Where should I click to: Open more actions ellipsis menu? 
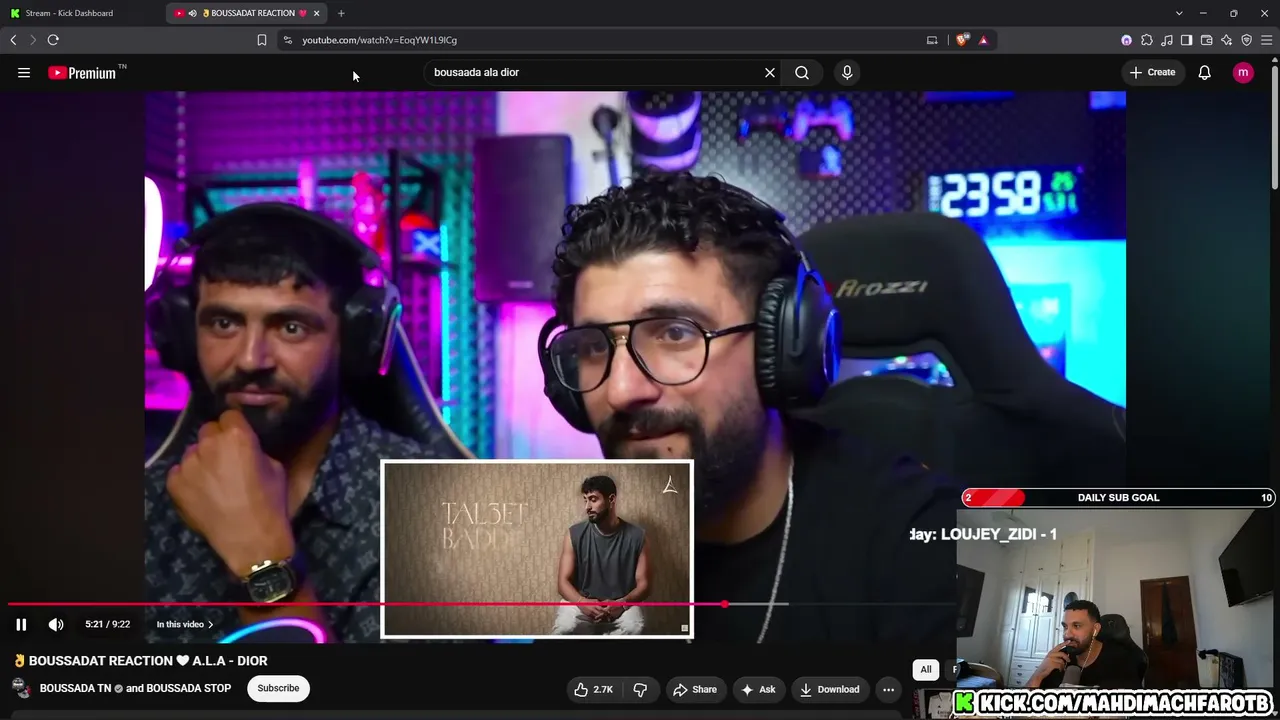point(888,689)
